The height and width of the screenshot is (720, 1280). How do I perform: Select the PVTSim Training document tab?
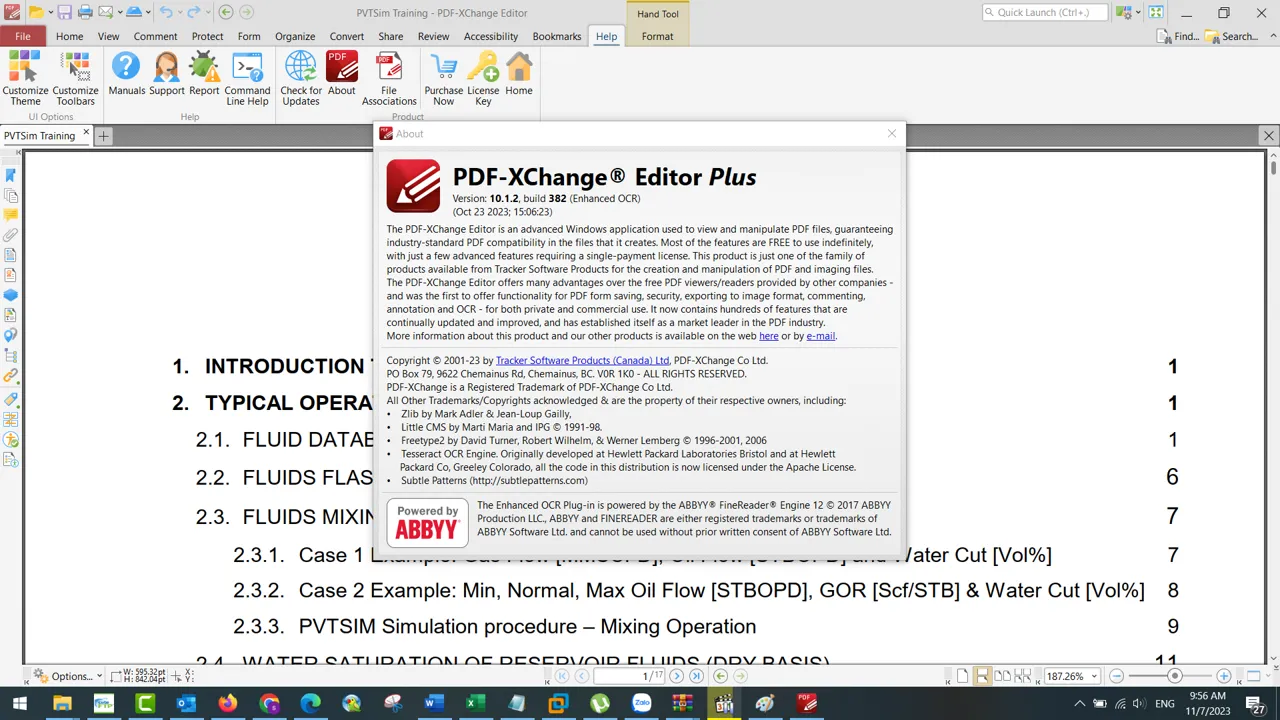(39, 135)
